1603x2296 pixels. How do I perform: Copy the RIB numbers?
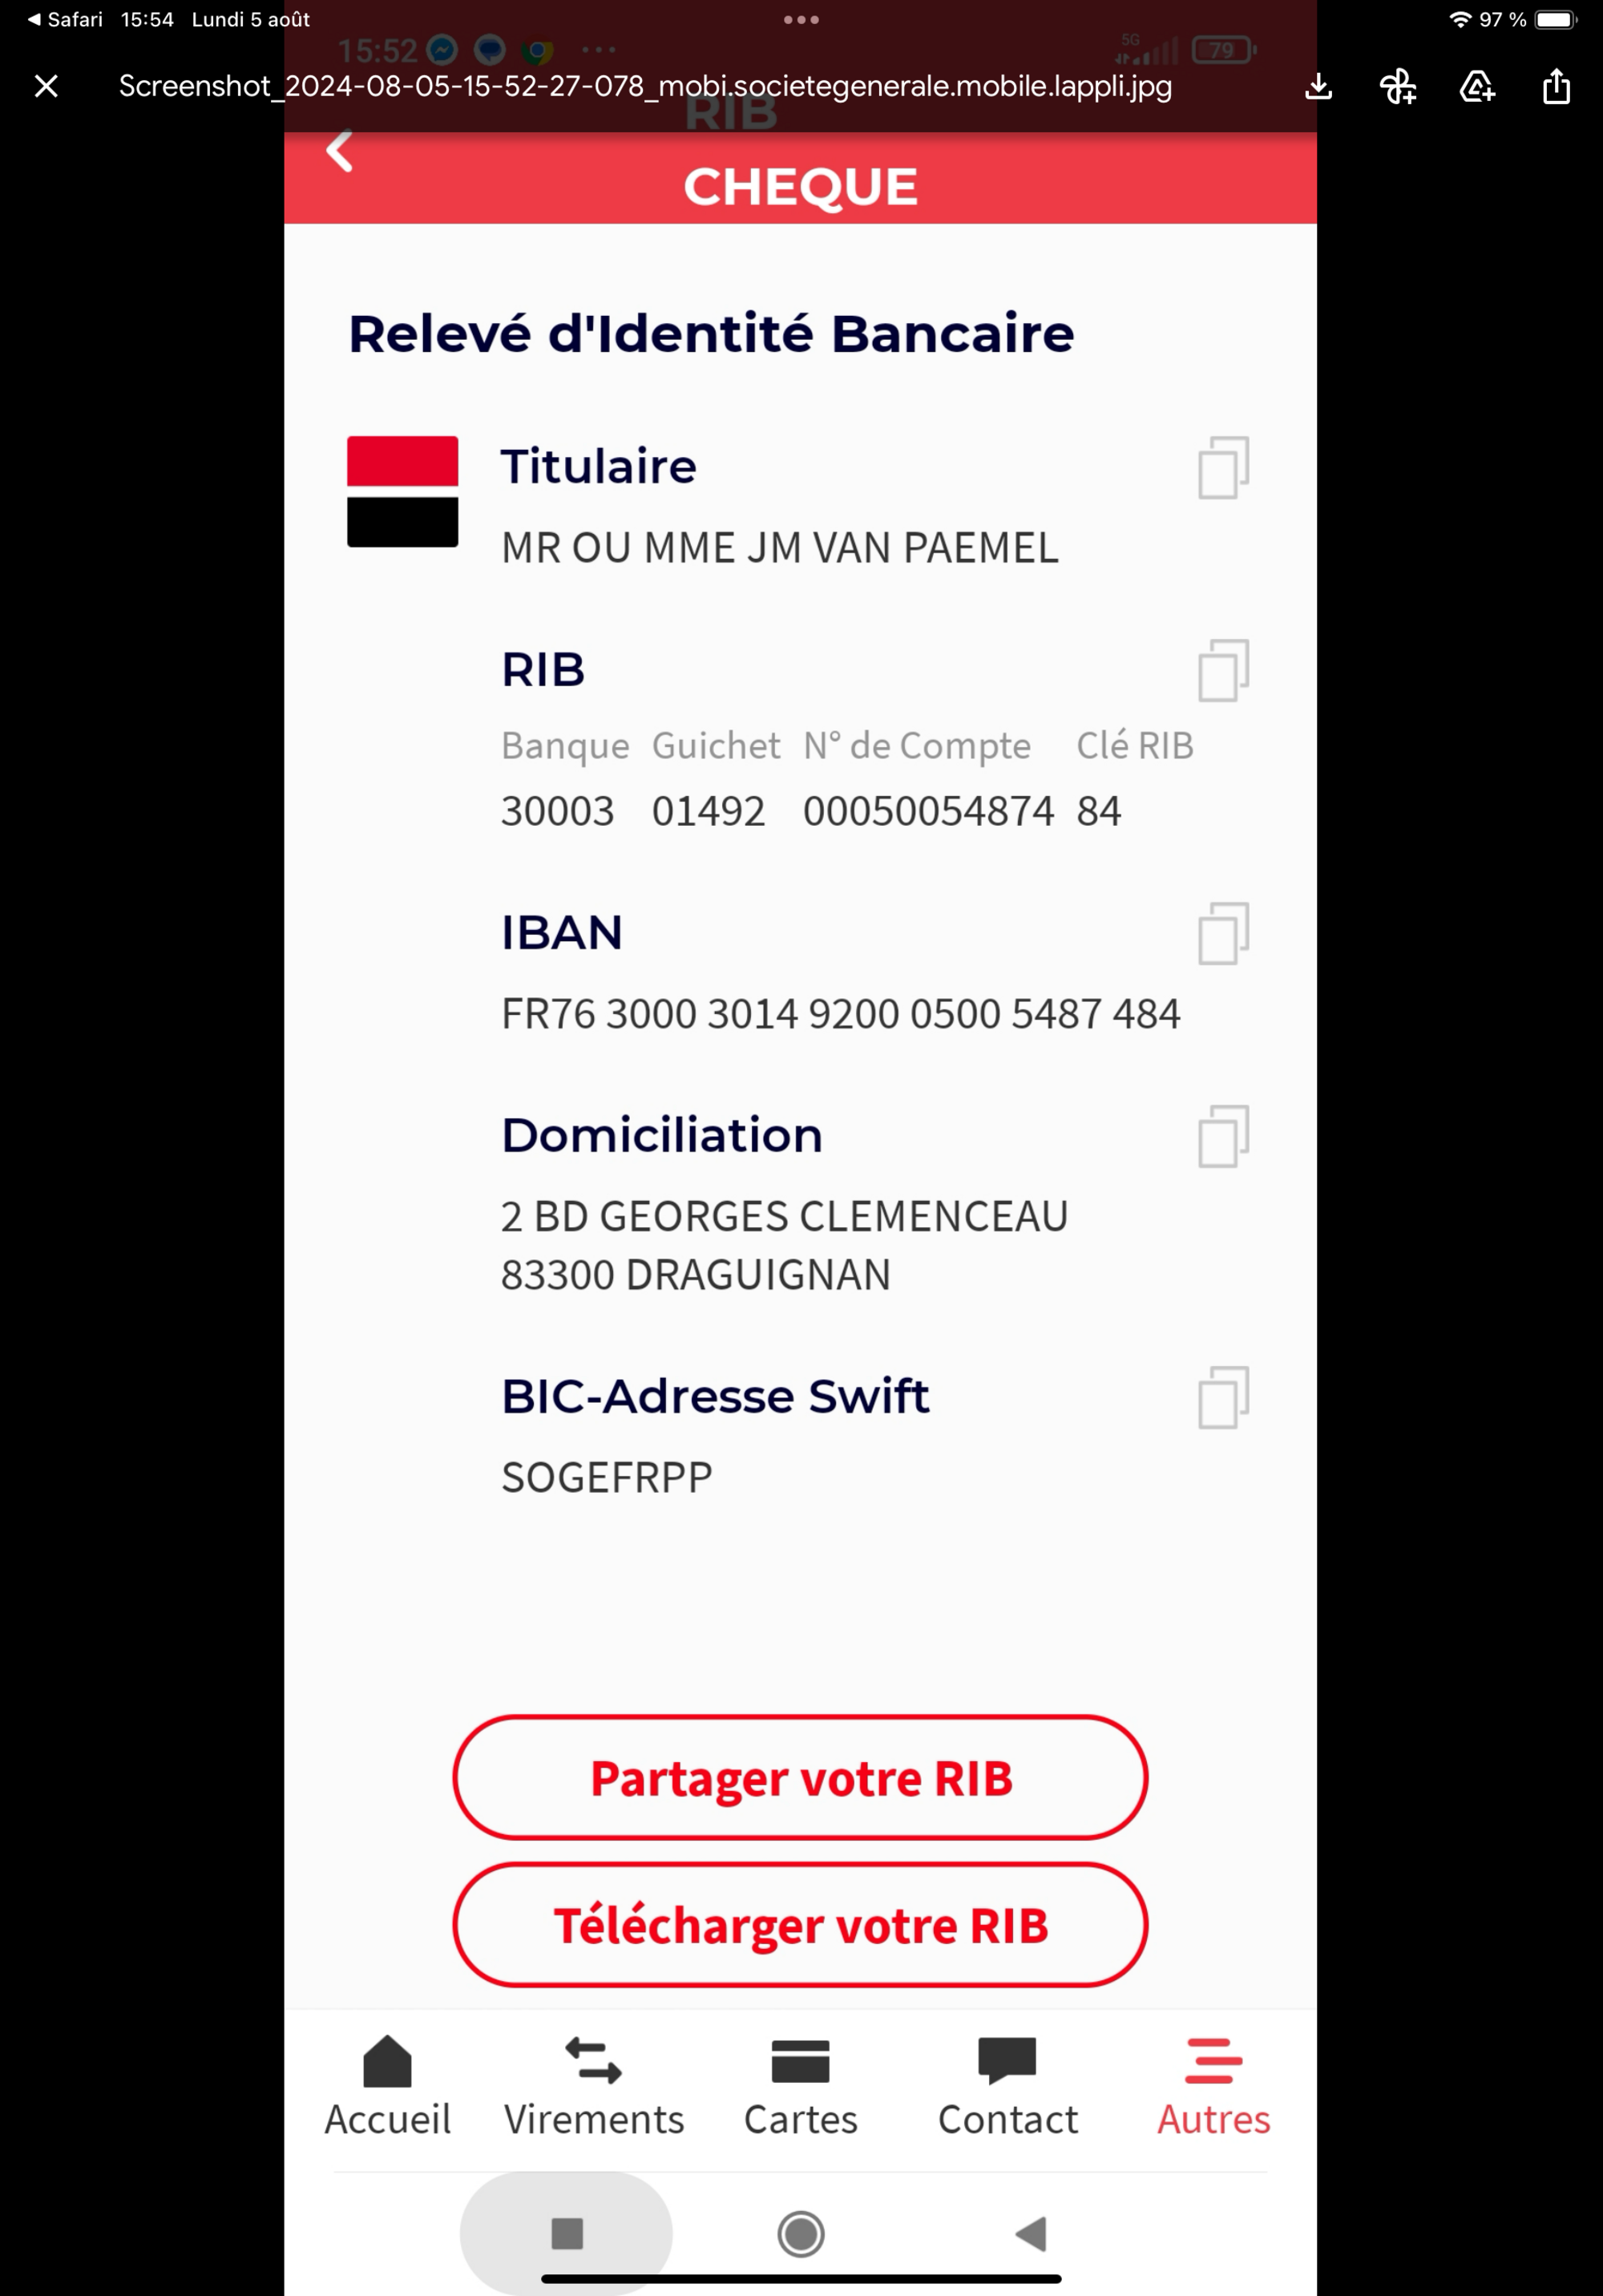click(x=1223, y=671)
